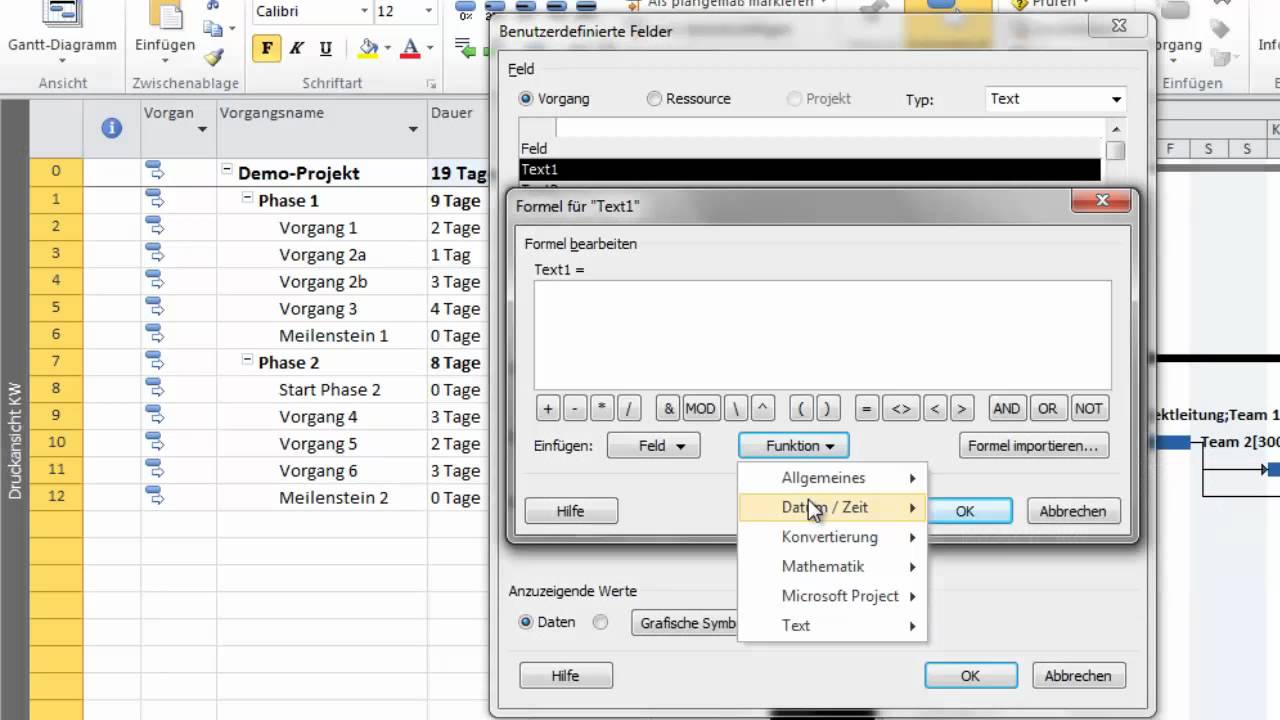Click task mode icon for Phase 1 row
This screenshot has height=720, width=1280.
coord(154,200)
